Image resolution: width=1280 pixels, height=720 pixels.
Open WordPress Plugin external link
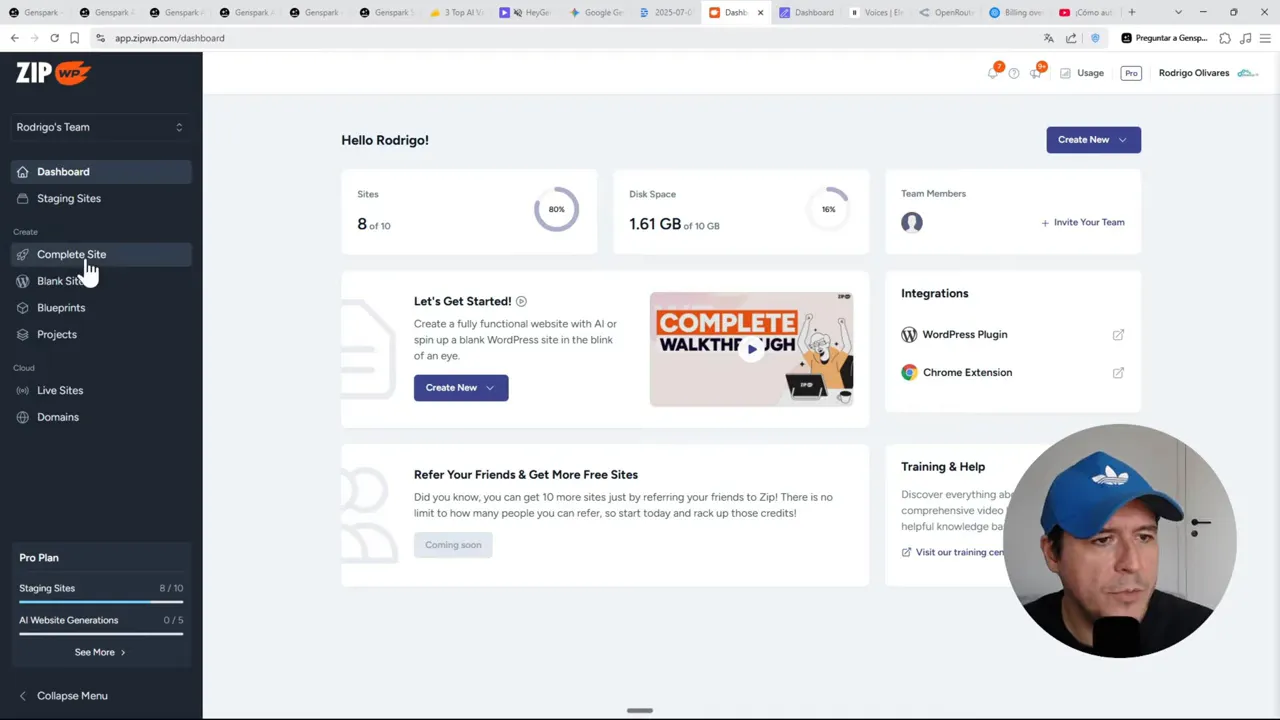(1118, 334)
